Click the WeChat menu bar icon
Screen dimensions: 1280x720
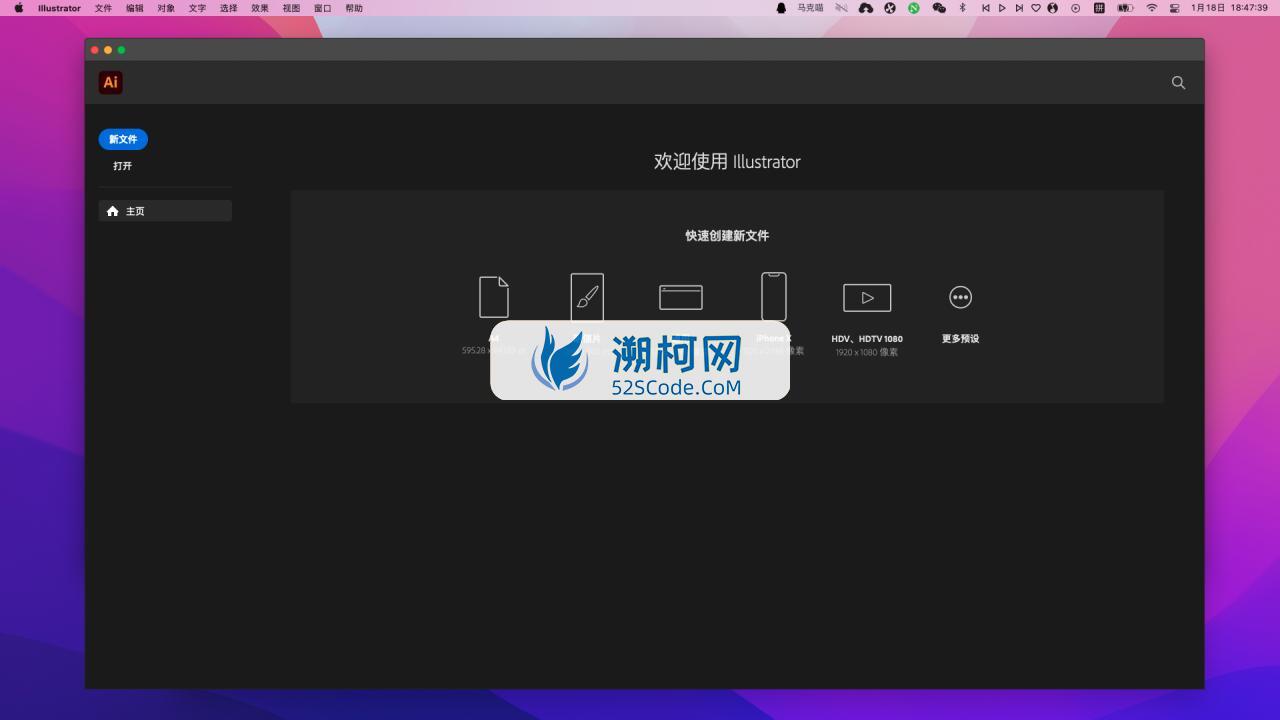(939, 8)
